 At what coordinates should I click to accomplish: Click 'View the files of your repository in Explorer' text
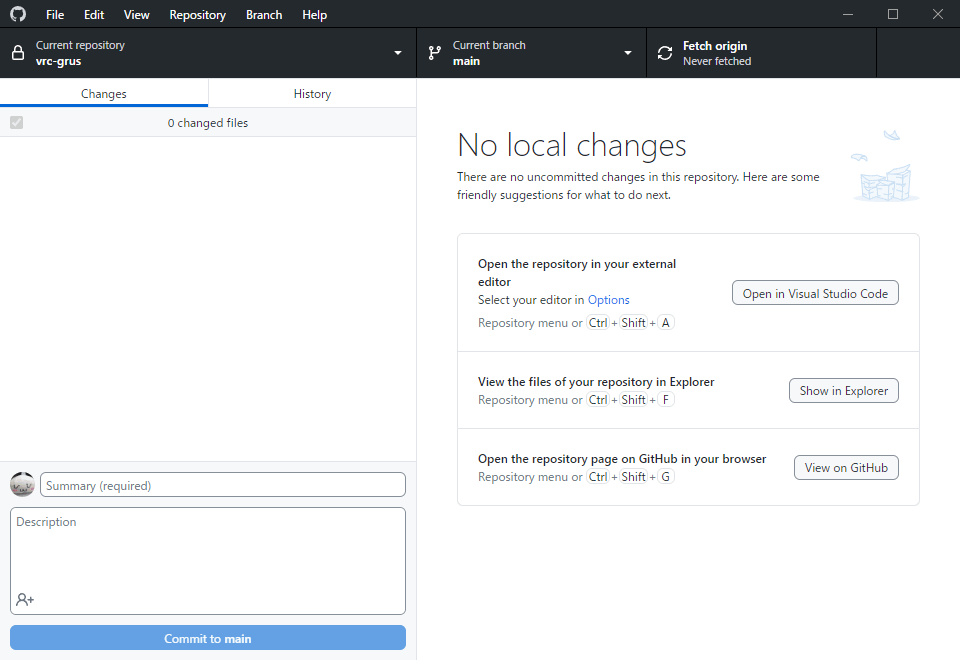coord(596,382)
